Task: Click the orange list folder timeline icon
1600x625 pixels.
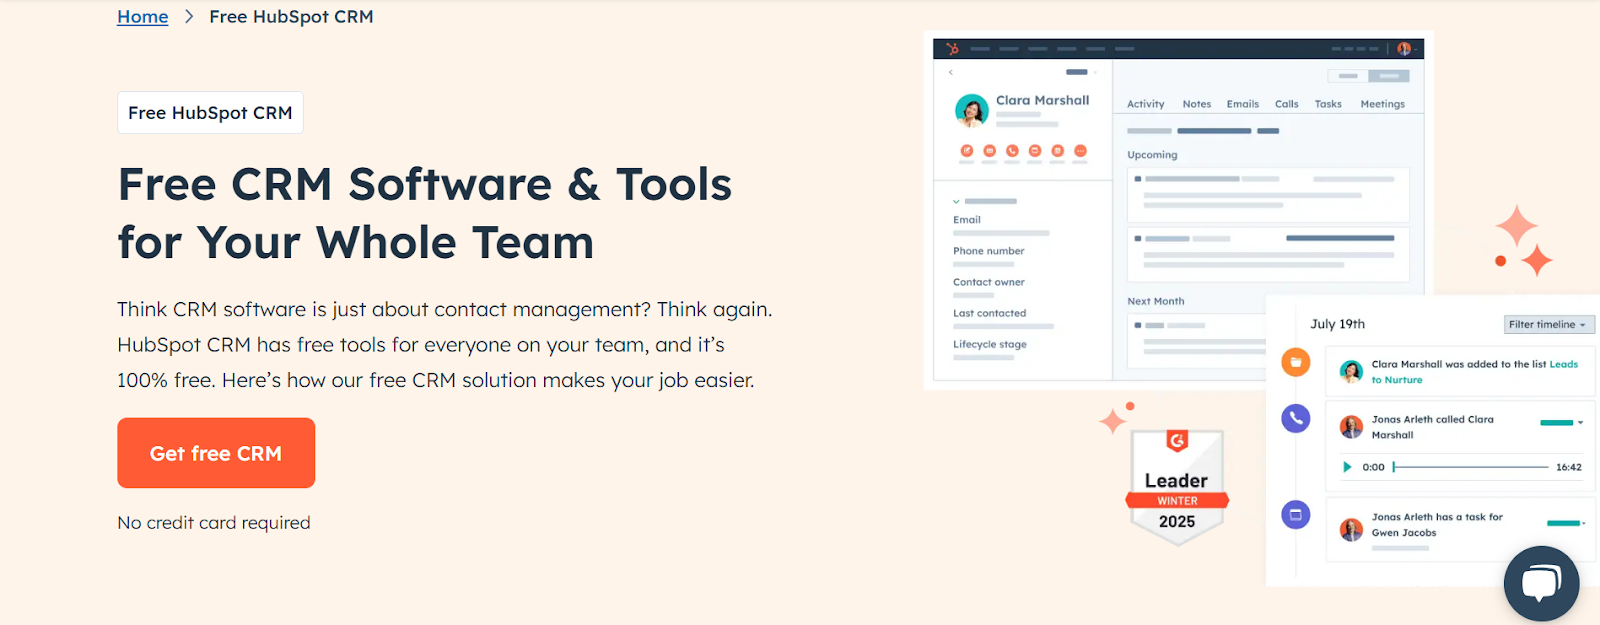Action: pyautogui.click(x=1295, y=362)
